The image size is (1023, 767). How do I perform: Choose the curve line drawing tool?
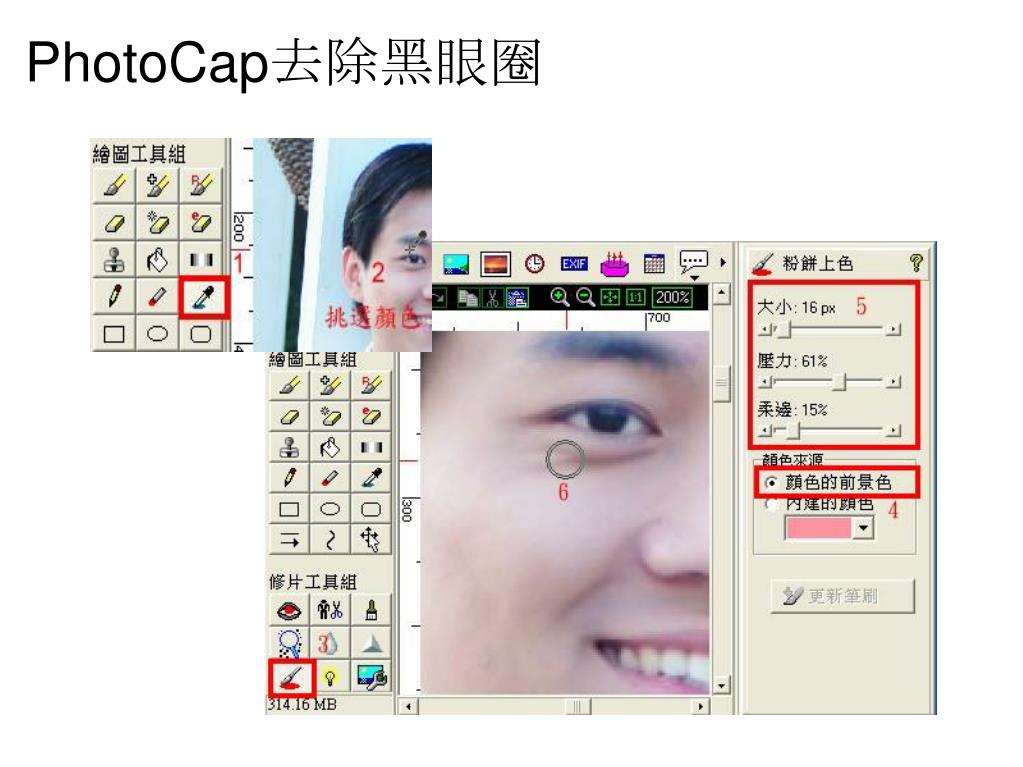[x=330, y=539]
